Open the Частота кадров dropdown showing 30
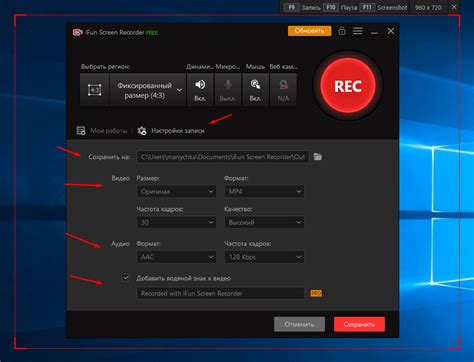The height and width of the screenshot is (362, 474). [176, 222]
